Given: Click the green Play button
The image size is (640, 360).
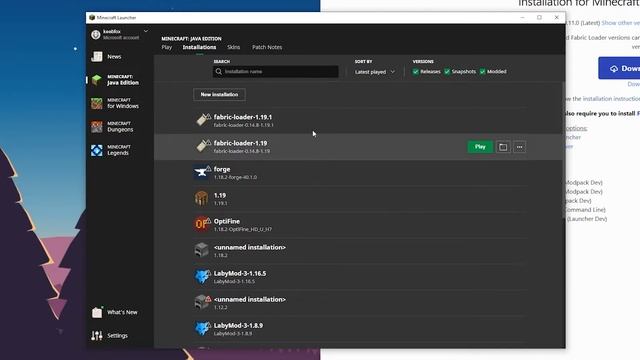Looking at the screenshot, I should coord(480,147).
